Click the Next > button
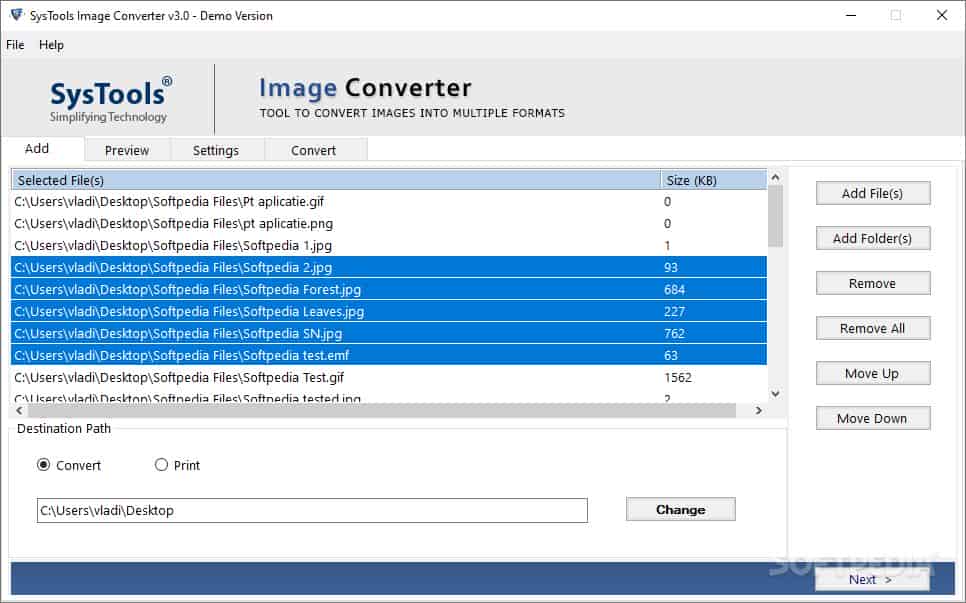 click(x=871, y=579)
